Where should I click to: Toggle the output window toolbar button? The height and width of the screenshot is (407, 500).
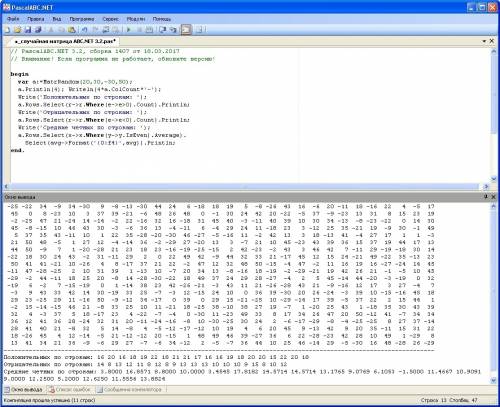(x=186, y=30)
